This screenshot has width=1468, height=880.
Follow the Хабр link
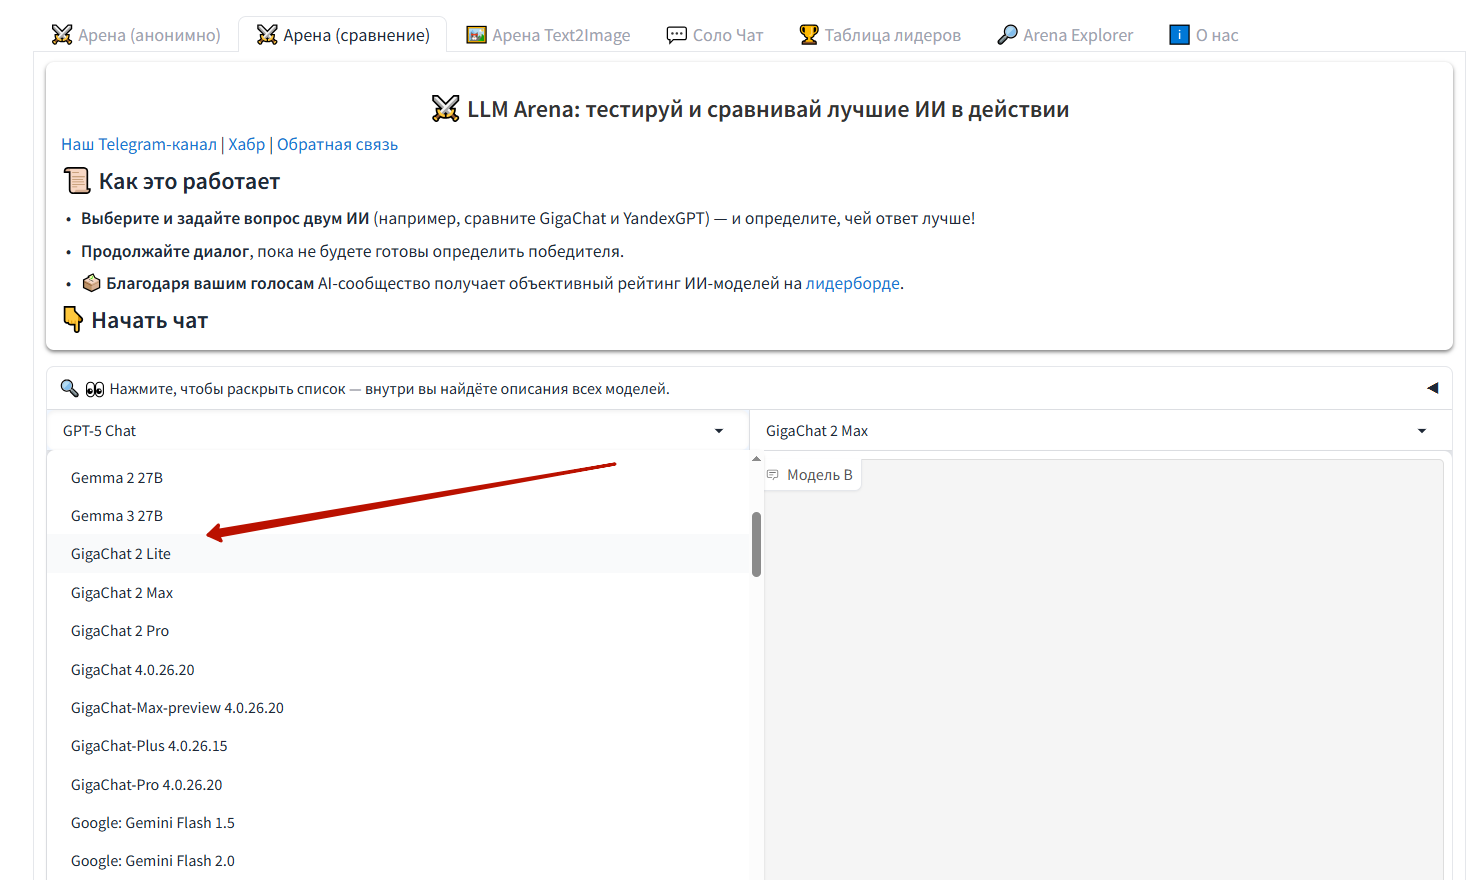[x=247, y=144]
